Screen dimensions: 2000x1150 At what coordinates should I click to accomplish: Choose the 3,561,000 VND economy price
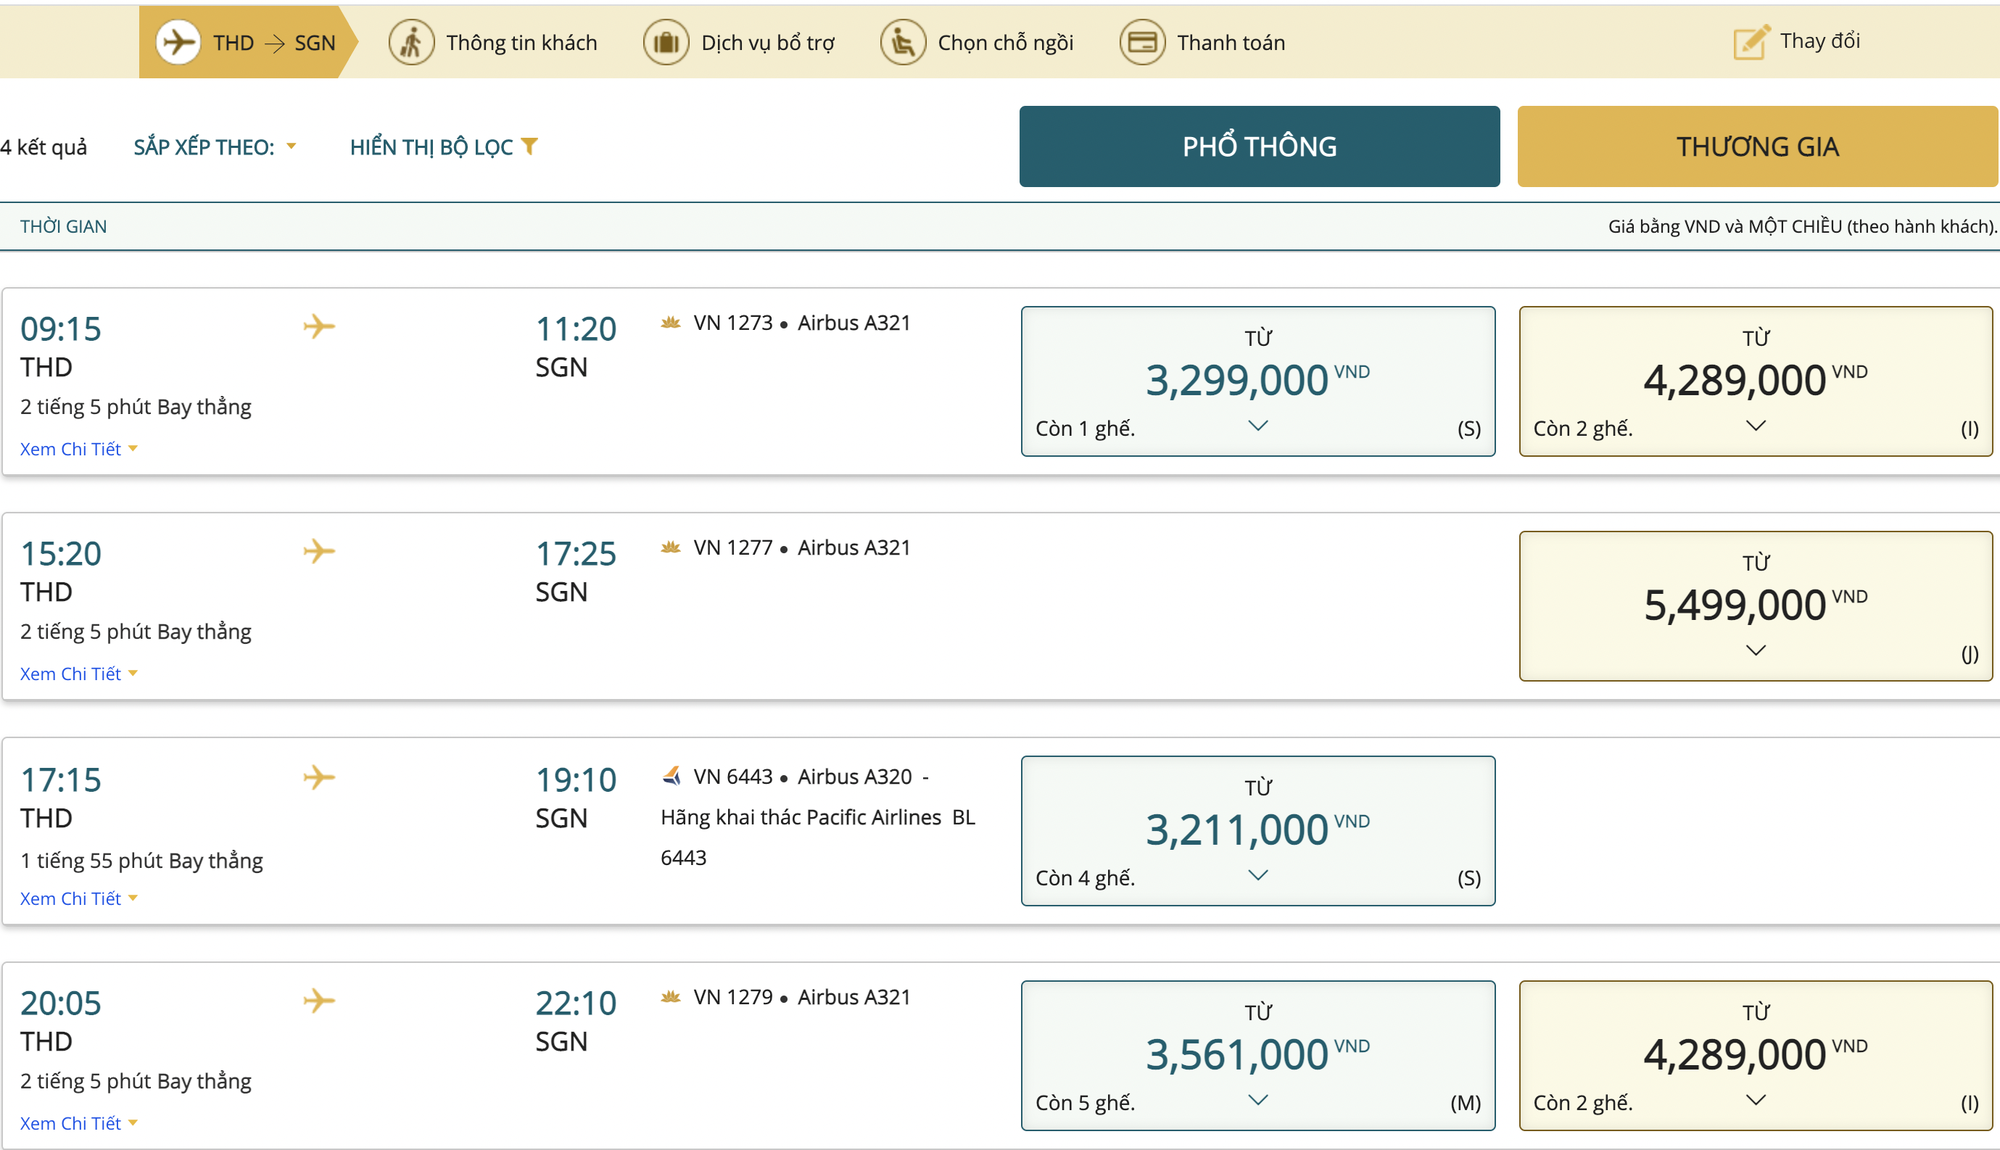[x=1258, y=1055]
